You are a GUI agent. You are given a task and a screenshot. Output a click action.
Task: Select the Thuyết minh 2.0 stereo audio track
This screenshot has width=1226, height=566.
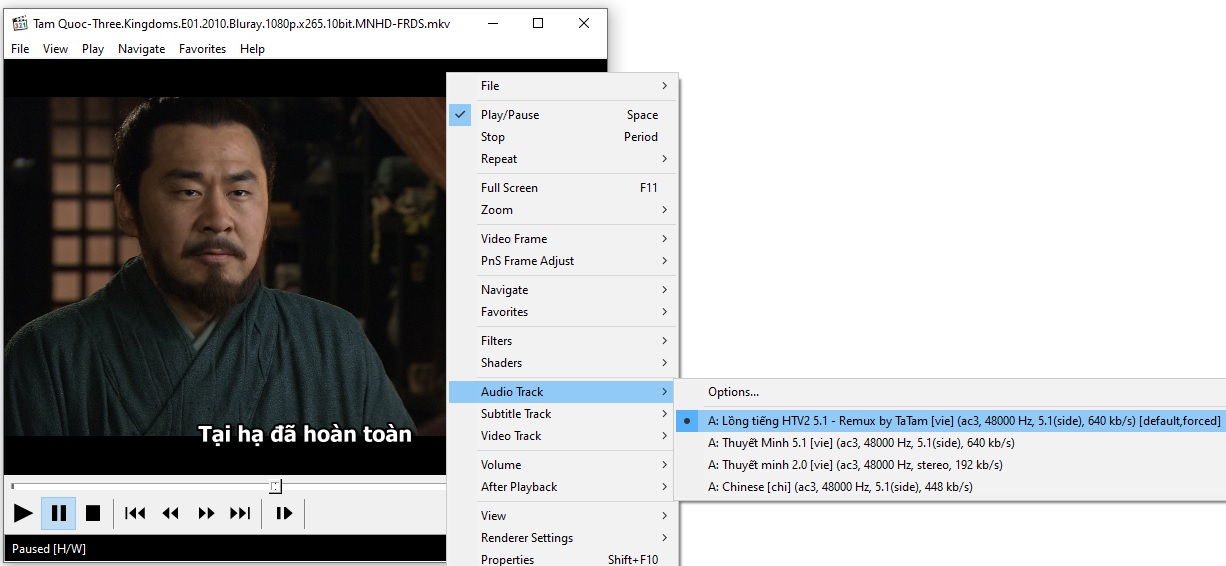point(950,465)
